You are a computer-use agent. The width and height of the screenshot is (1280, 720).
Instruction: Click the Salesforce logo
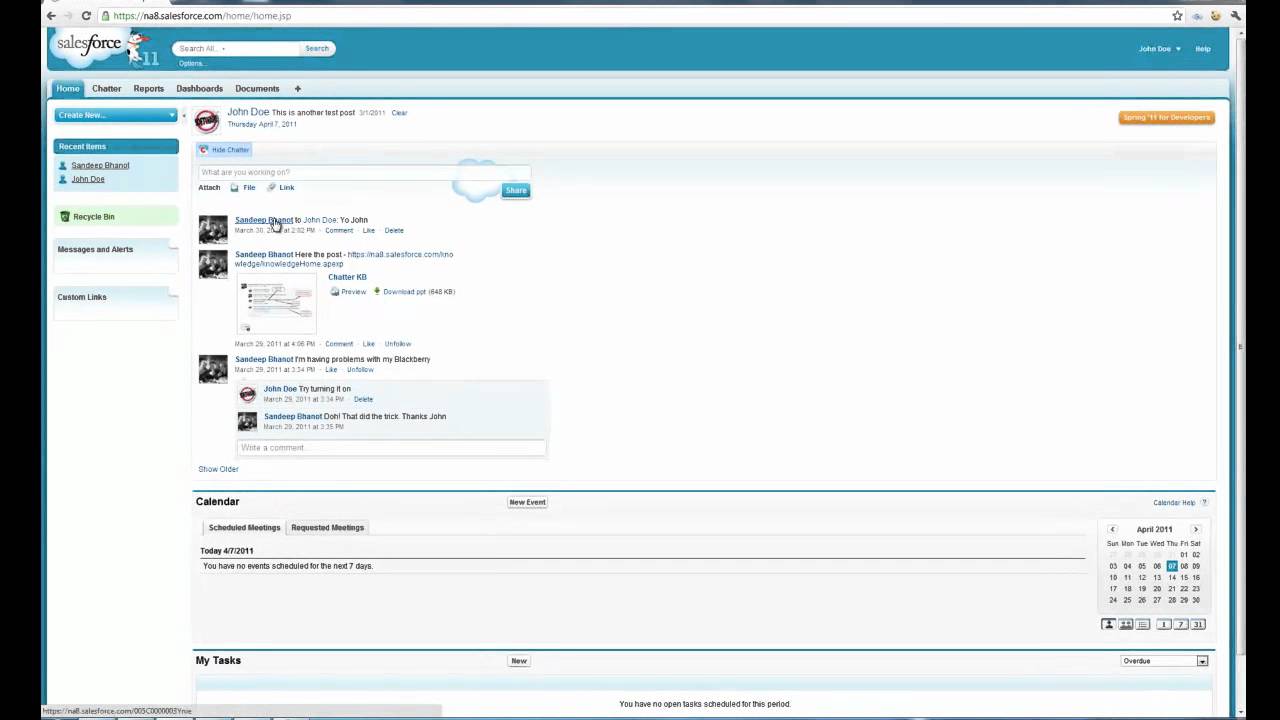point(89,44)
